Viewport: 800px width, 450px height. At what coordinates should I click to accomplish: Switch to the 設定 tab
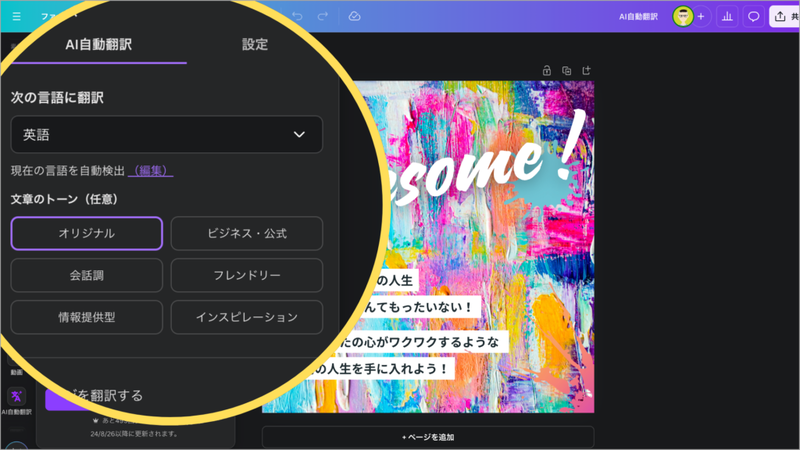[x=255, y=45]
